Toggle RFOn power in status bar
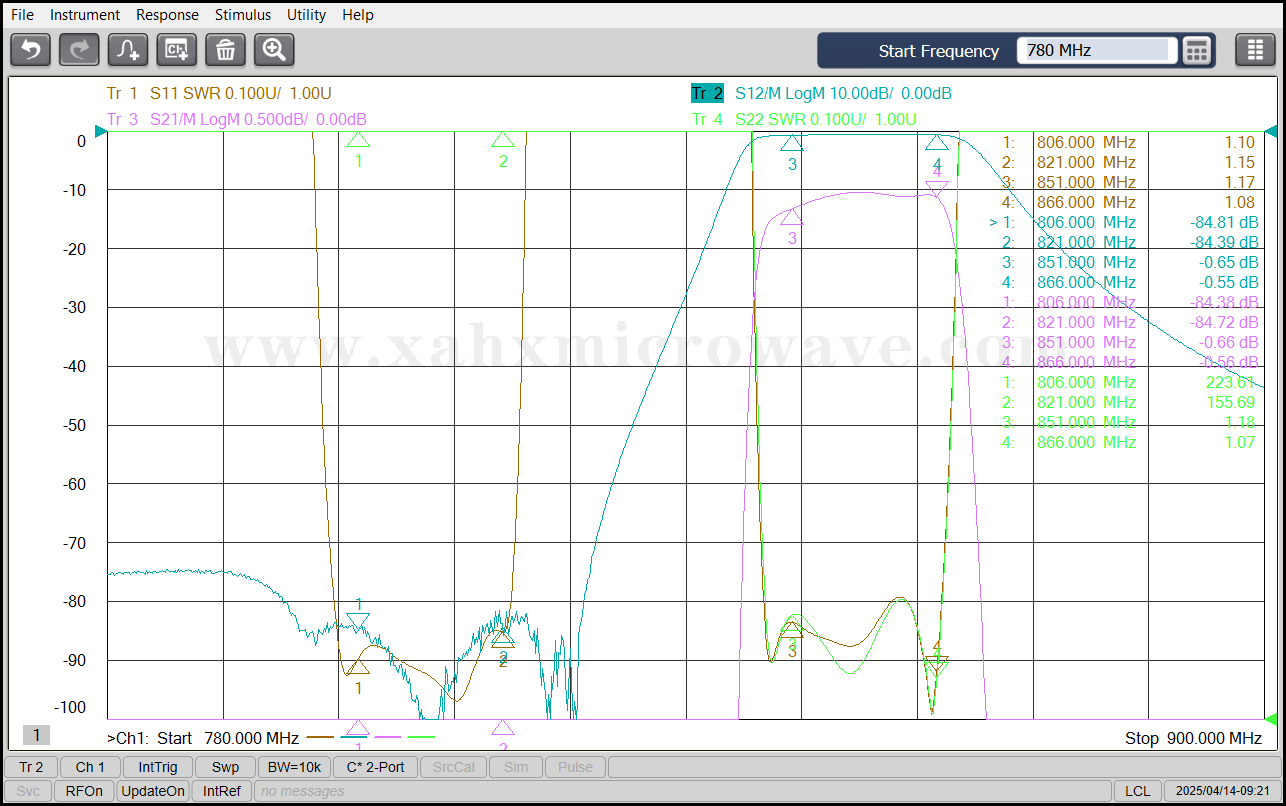The width and height of the screenshot is (1286, 806). click(83, 791)
